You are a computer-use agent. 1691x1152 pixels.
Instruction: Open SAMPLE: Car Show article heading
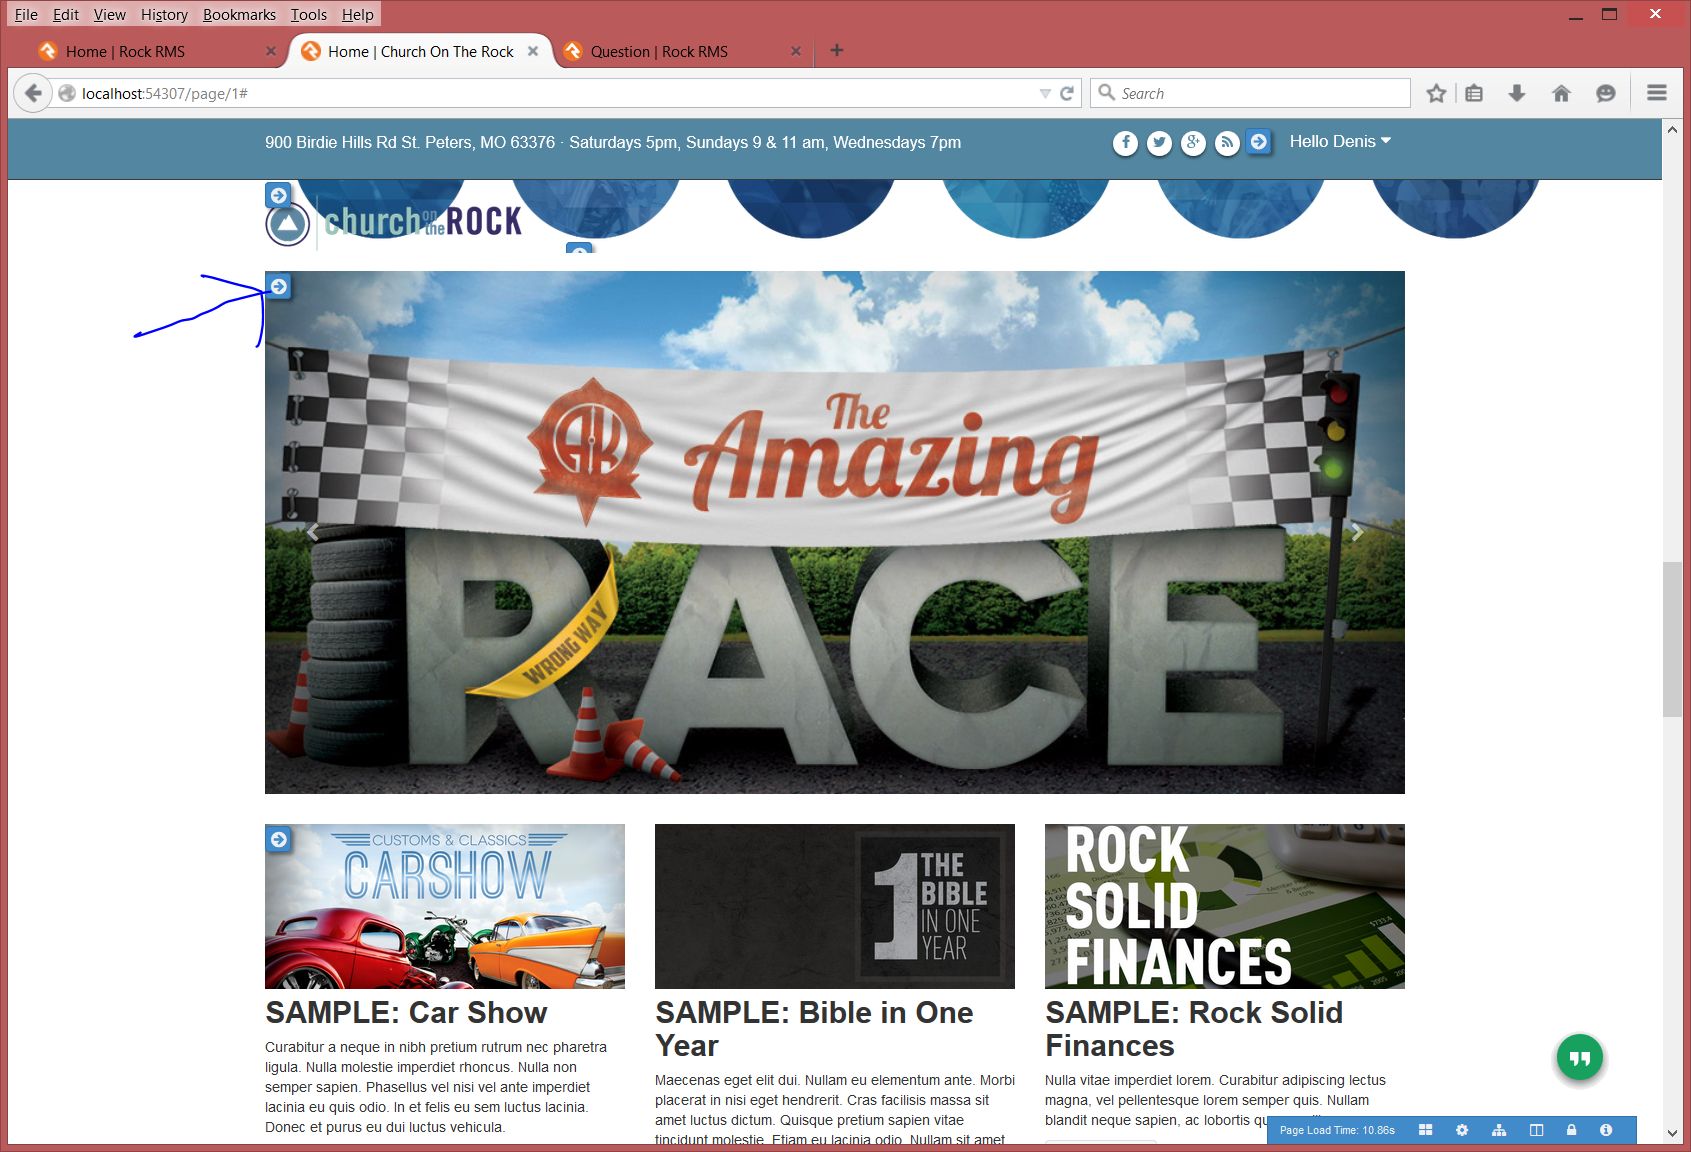(406, 1012)
